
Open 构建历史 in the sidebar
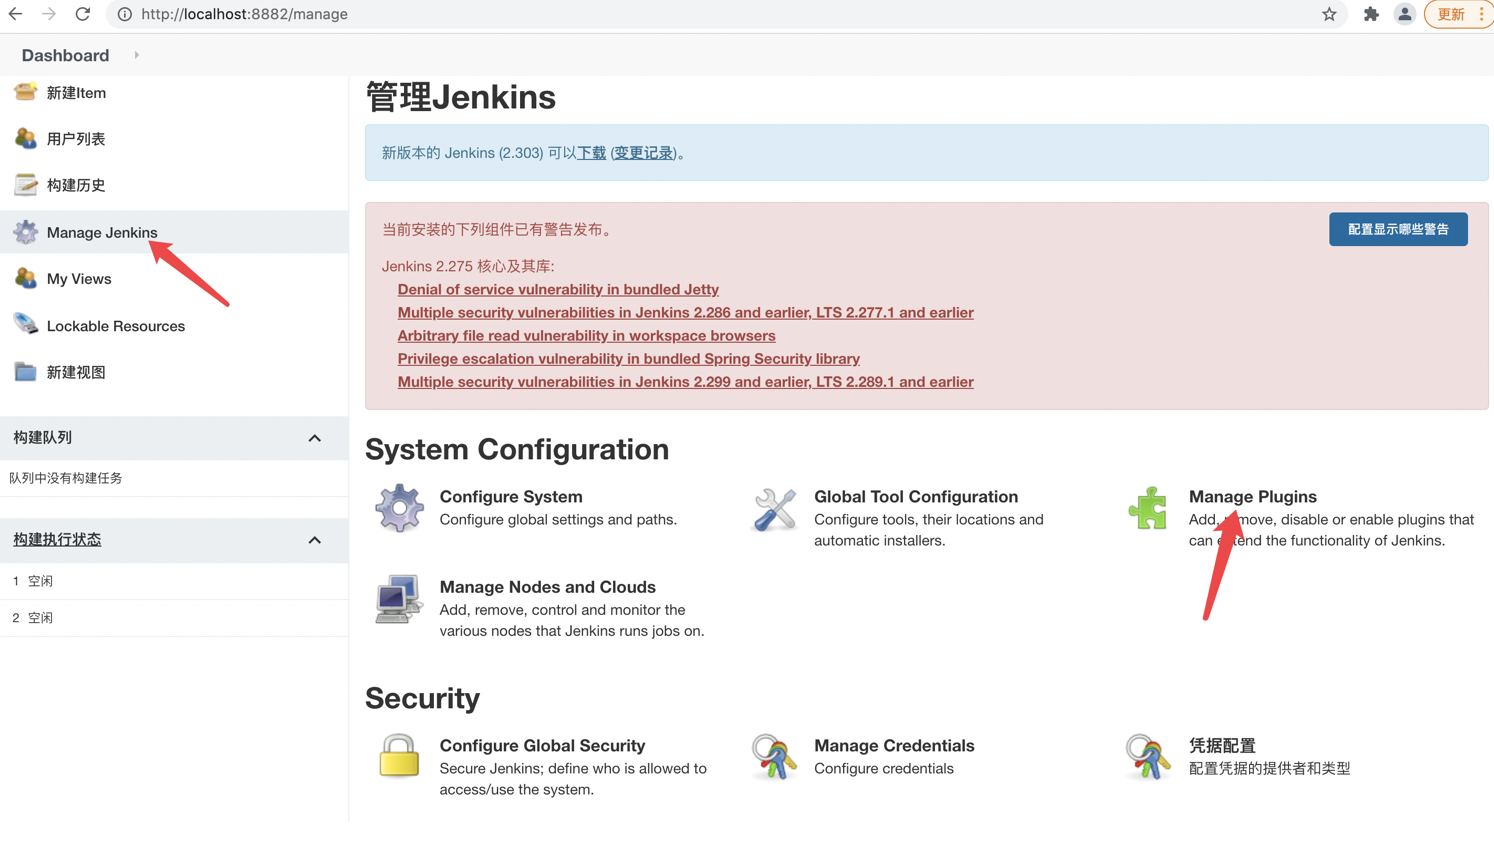click(76, 185)
